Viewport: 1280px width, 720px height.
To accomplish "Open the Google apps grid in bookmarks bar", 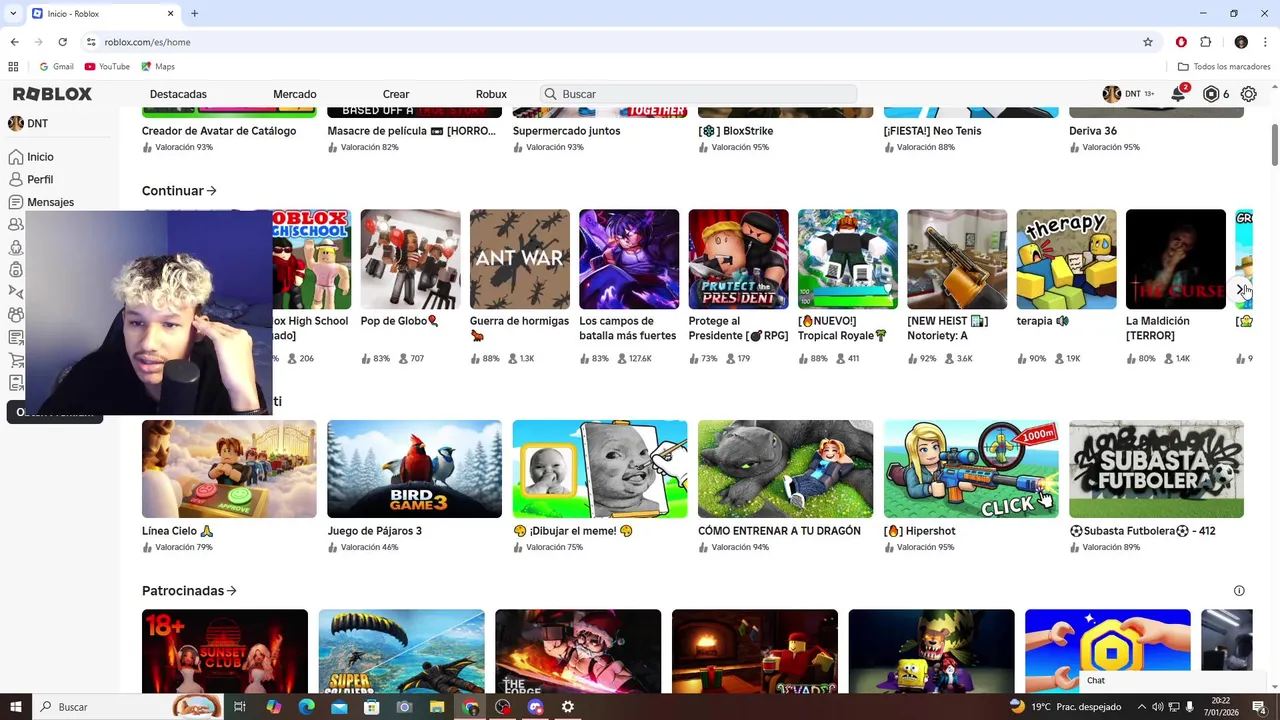I will click(13, 67).
